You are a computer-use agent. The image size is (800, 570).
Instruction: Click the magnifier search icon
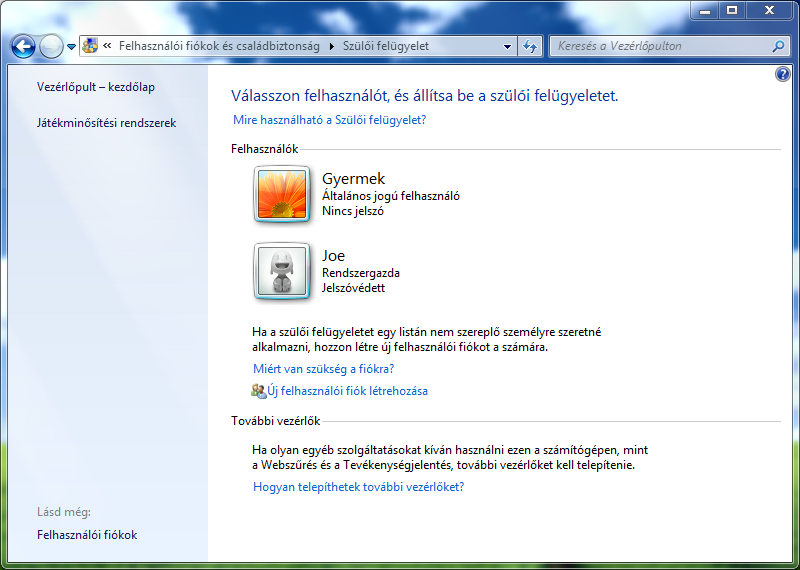778,46
